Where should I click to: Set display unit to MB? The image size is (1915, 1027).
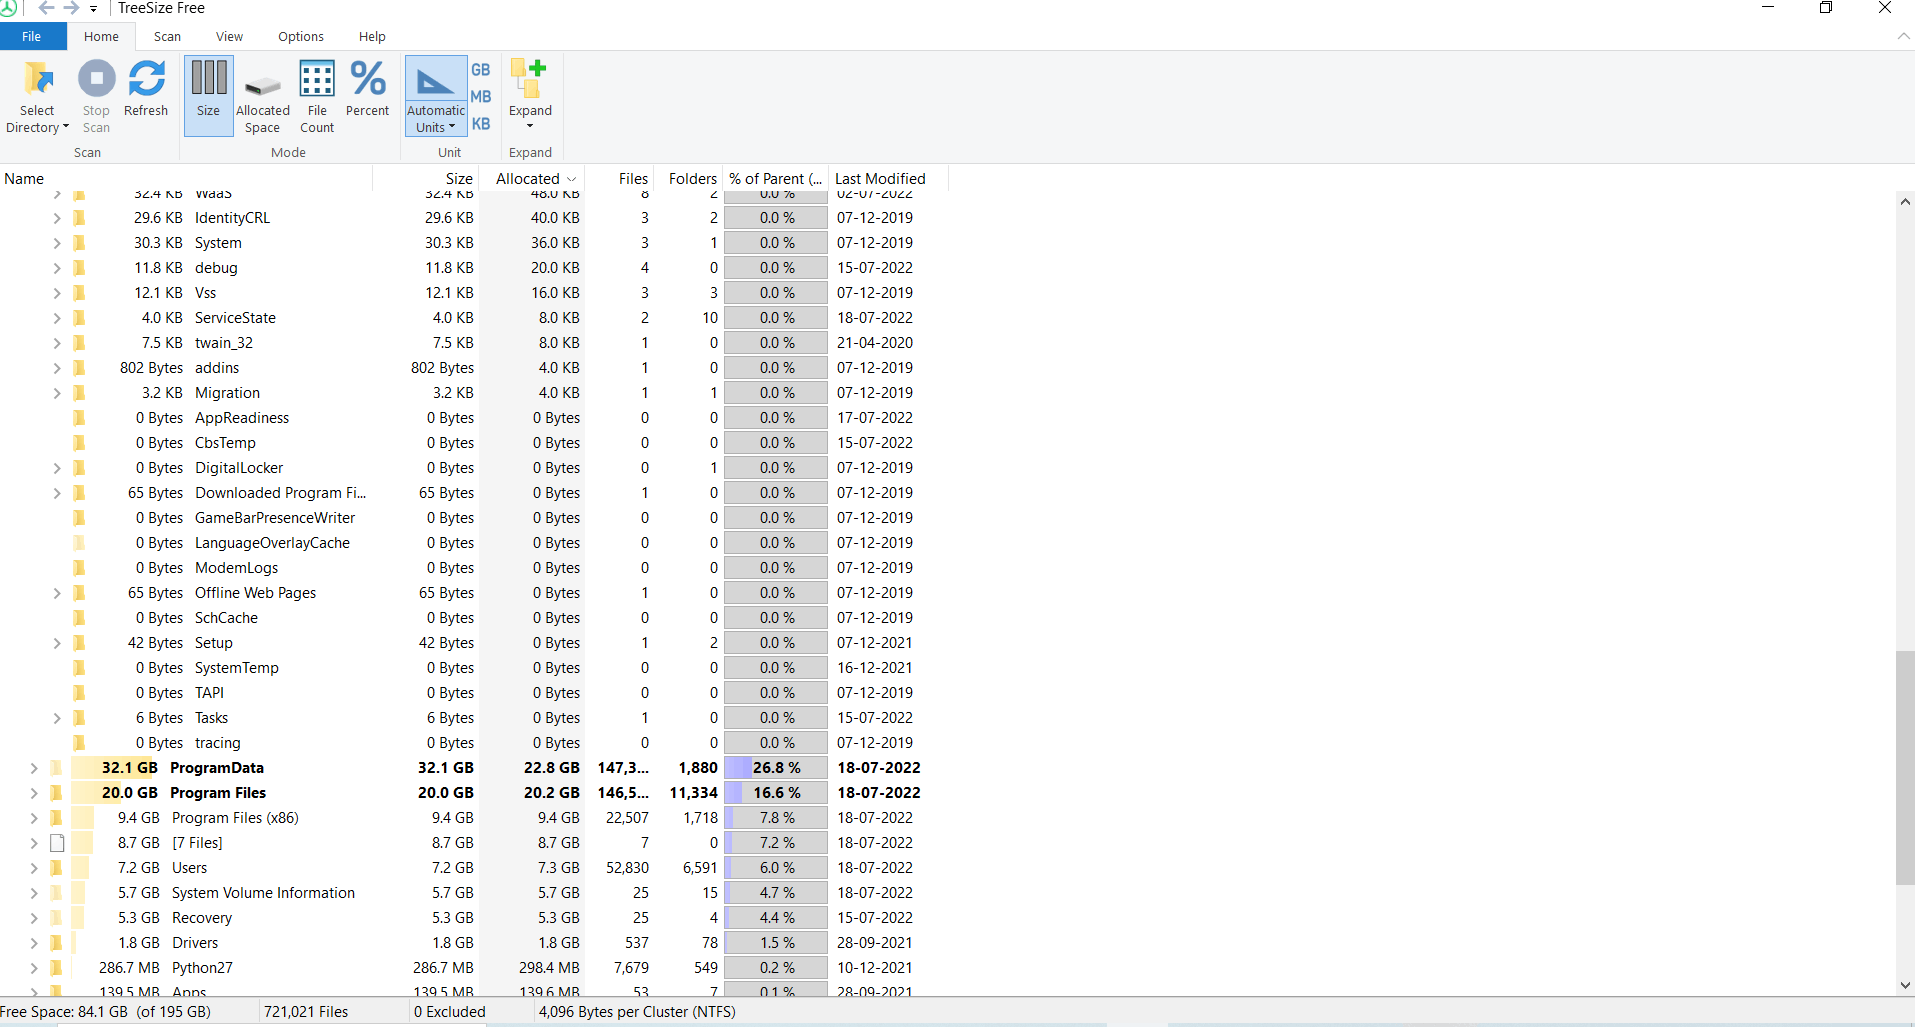pyautogui.click(x=481, y=97)
